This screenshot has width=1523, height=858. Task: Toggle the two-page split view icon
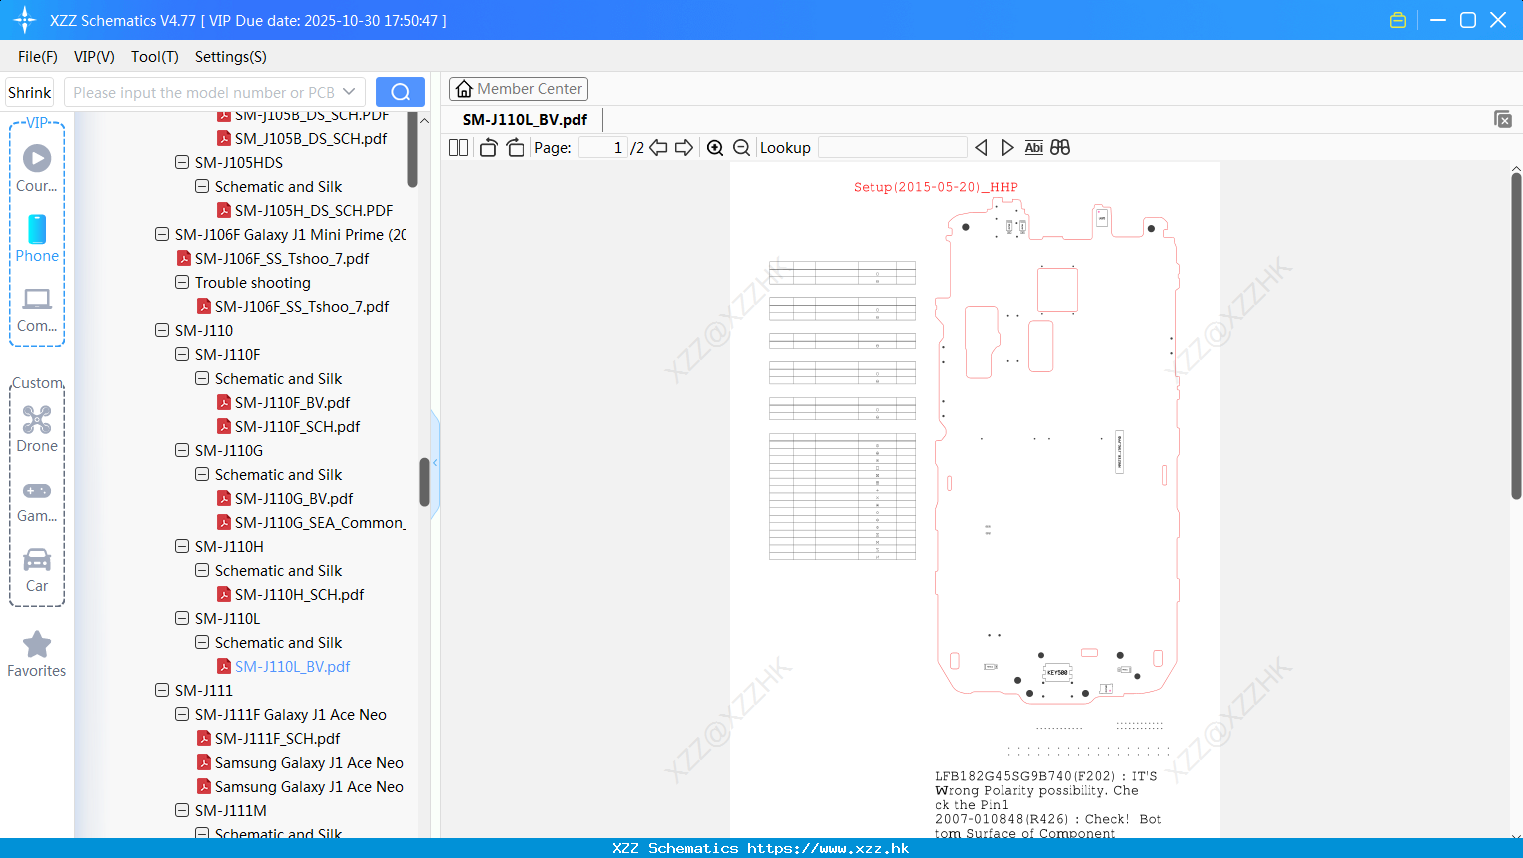(459, 148)
